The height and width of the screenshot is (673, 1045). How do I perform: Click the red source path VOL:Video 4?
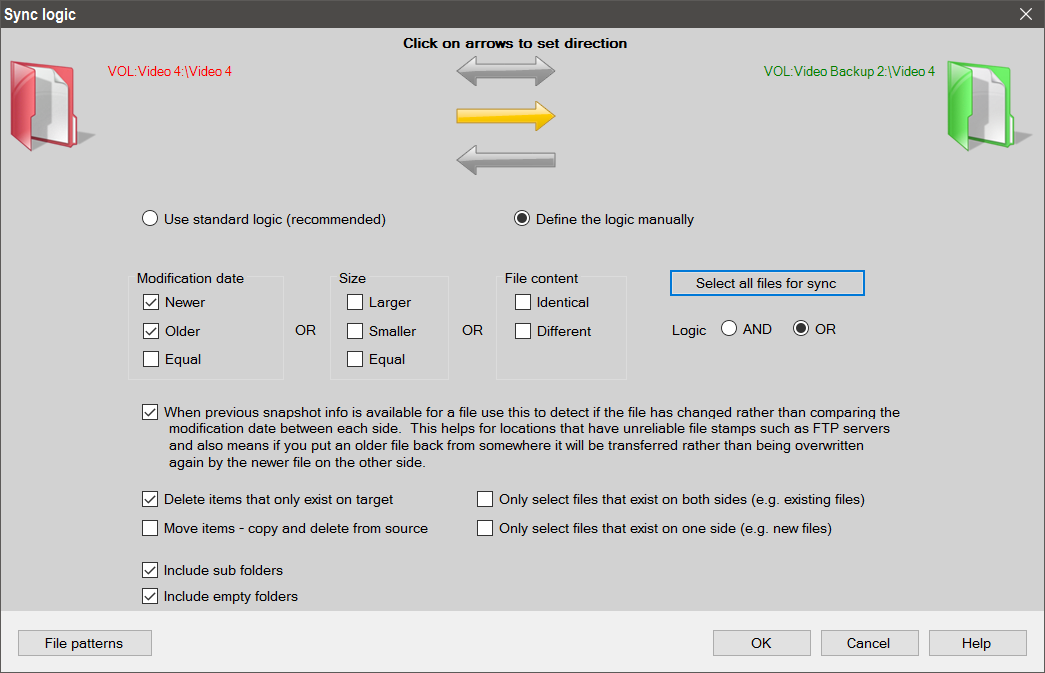(170, 72)
